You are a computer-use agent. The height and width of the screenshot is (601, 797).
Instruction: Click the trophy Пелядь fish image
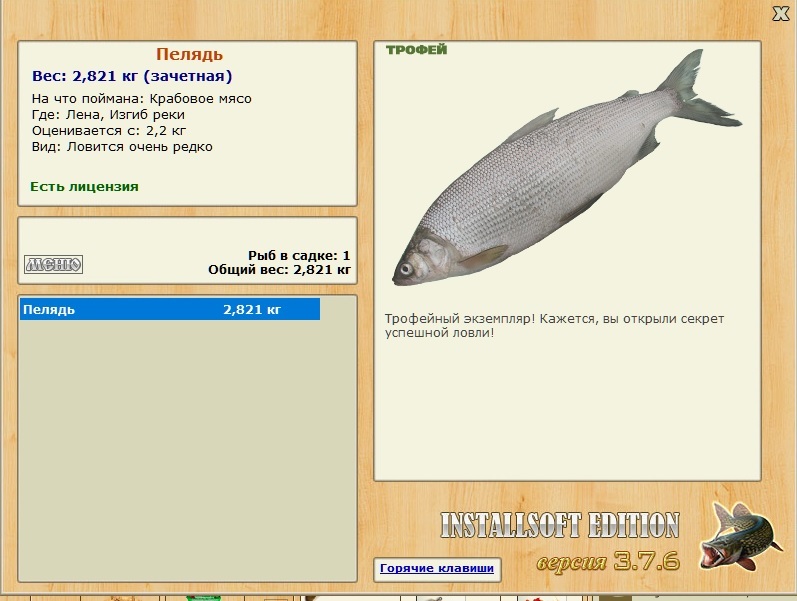coord(567,168)
